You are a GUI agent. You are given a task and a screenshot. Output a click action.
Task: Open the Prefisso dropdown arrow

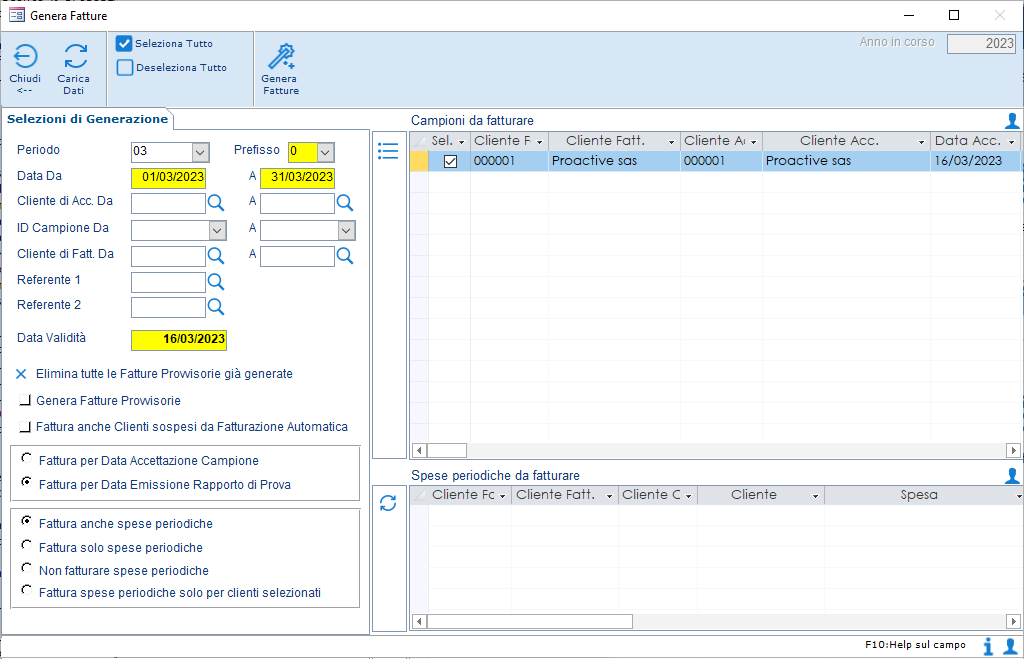tap(325, 152)
